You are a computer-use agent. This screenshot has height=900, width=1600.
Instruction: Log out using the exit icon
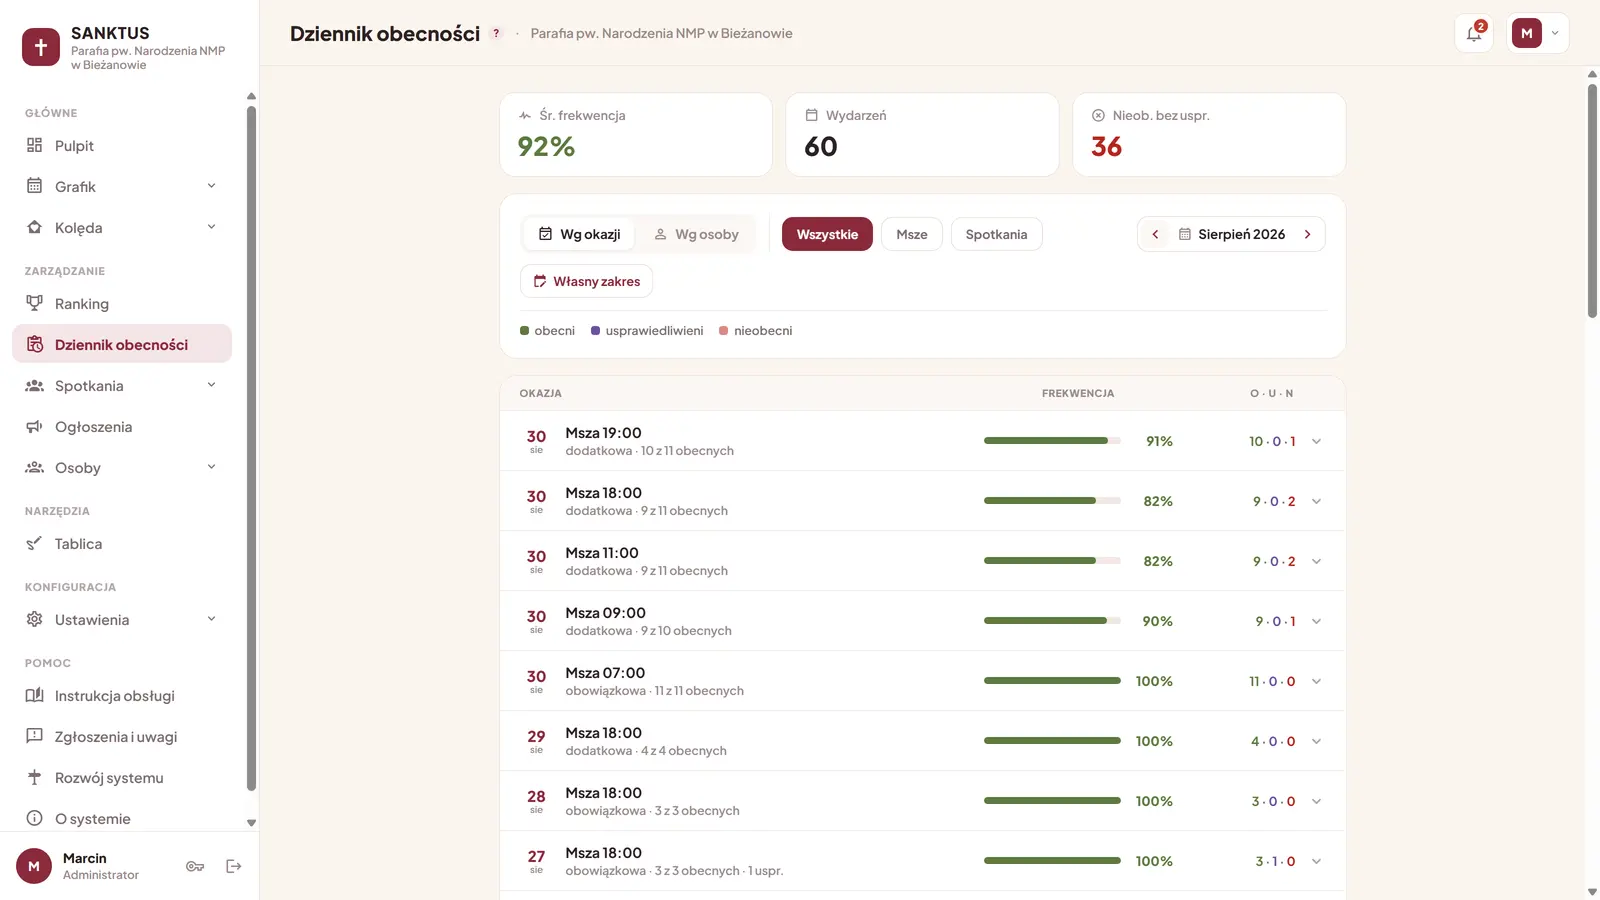(234, 866)
